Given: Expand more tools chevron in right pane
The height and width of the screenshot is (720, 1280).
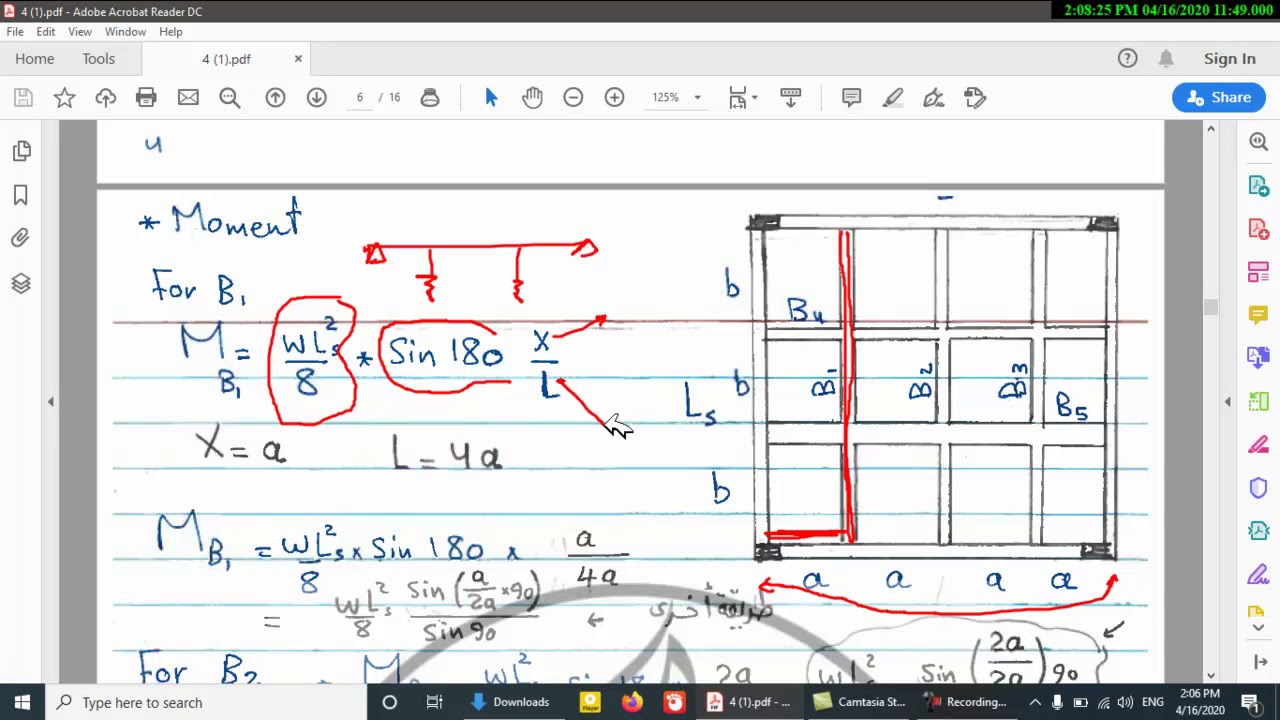Looking at the screenshot, I should pos(1258,628).
